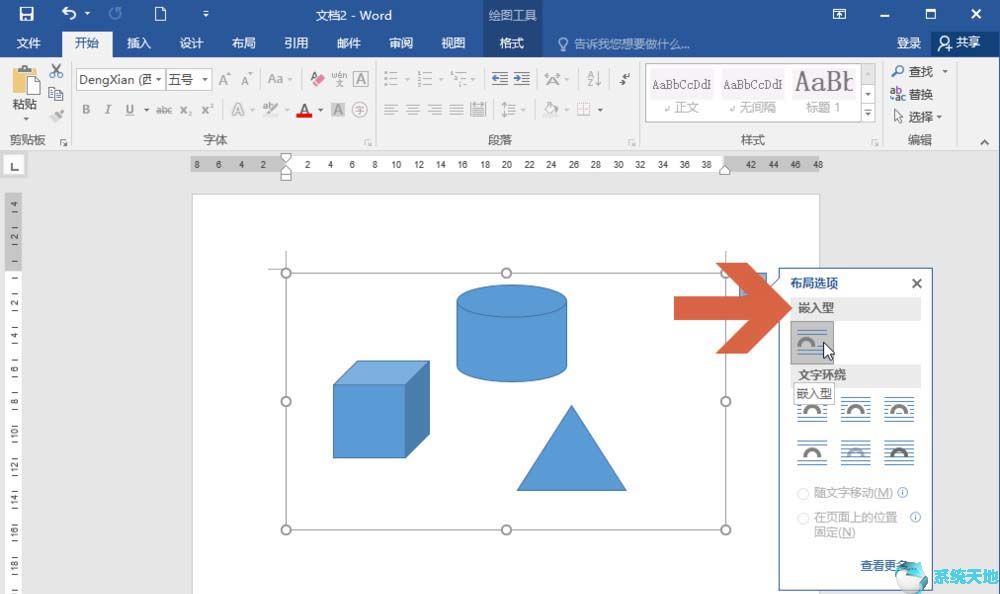Sort text with A-Z sort icon
This screenshot has height=594, width=1000.
pyautogui.click(x=594, y=79)
